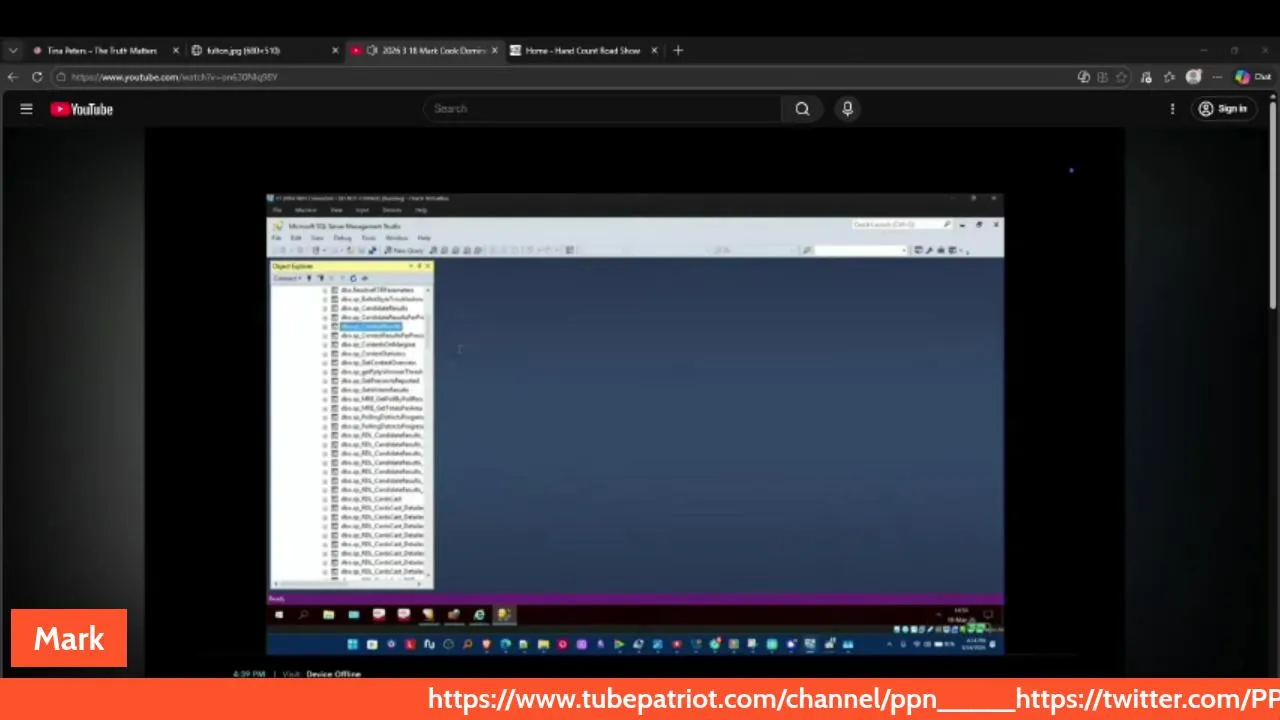Click the YouTube search magnifier button
1280x720 pixels.
click(x=802, y=109)
